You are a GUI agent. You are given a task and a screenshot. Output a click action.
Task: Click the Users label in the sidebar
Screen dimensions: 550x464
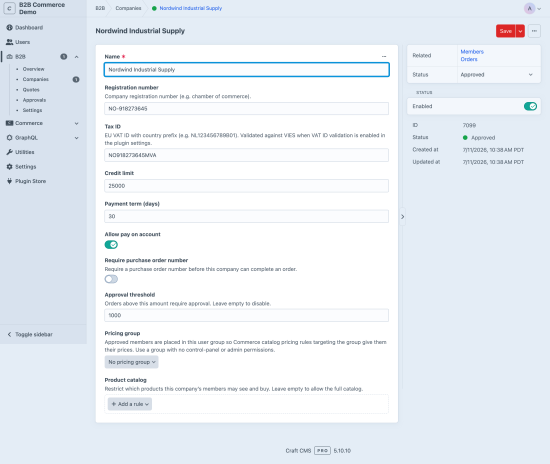pos(22,42)
